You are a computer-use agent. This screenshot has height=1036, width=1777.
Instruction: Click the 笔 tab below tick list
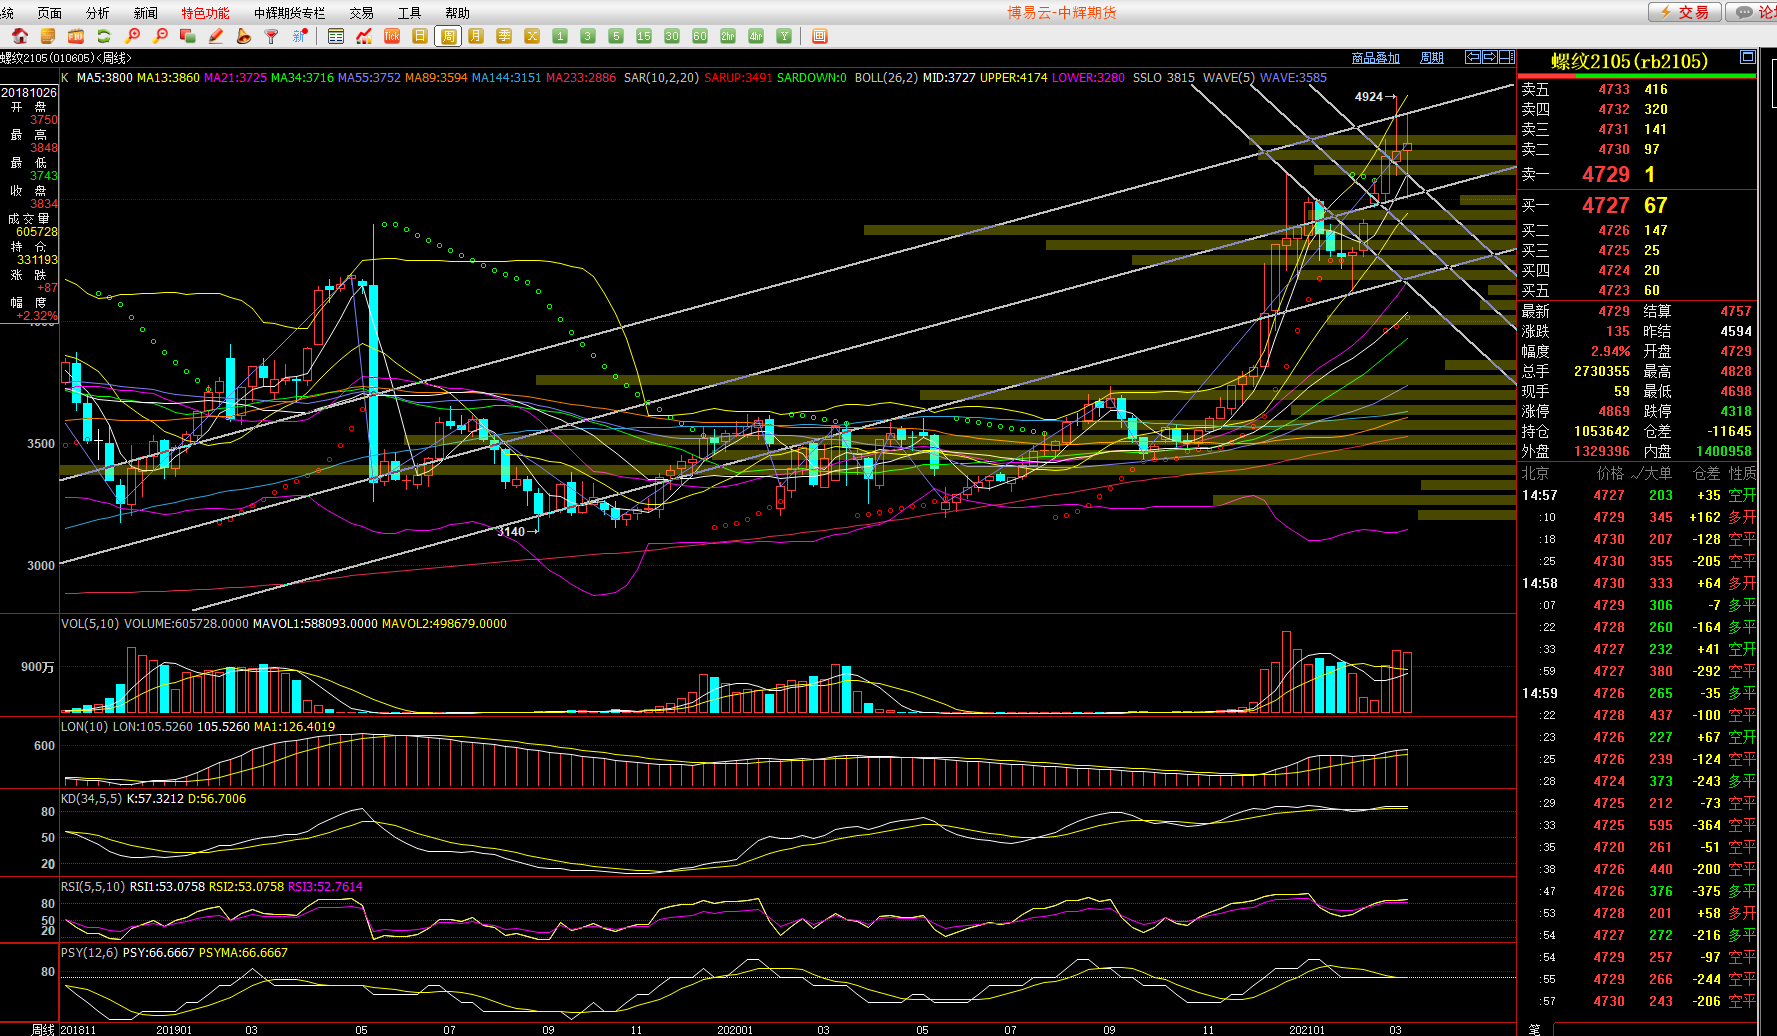(1534, 1029)
